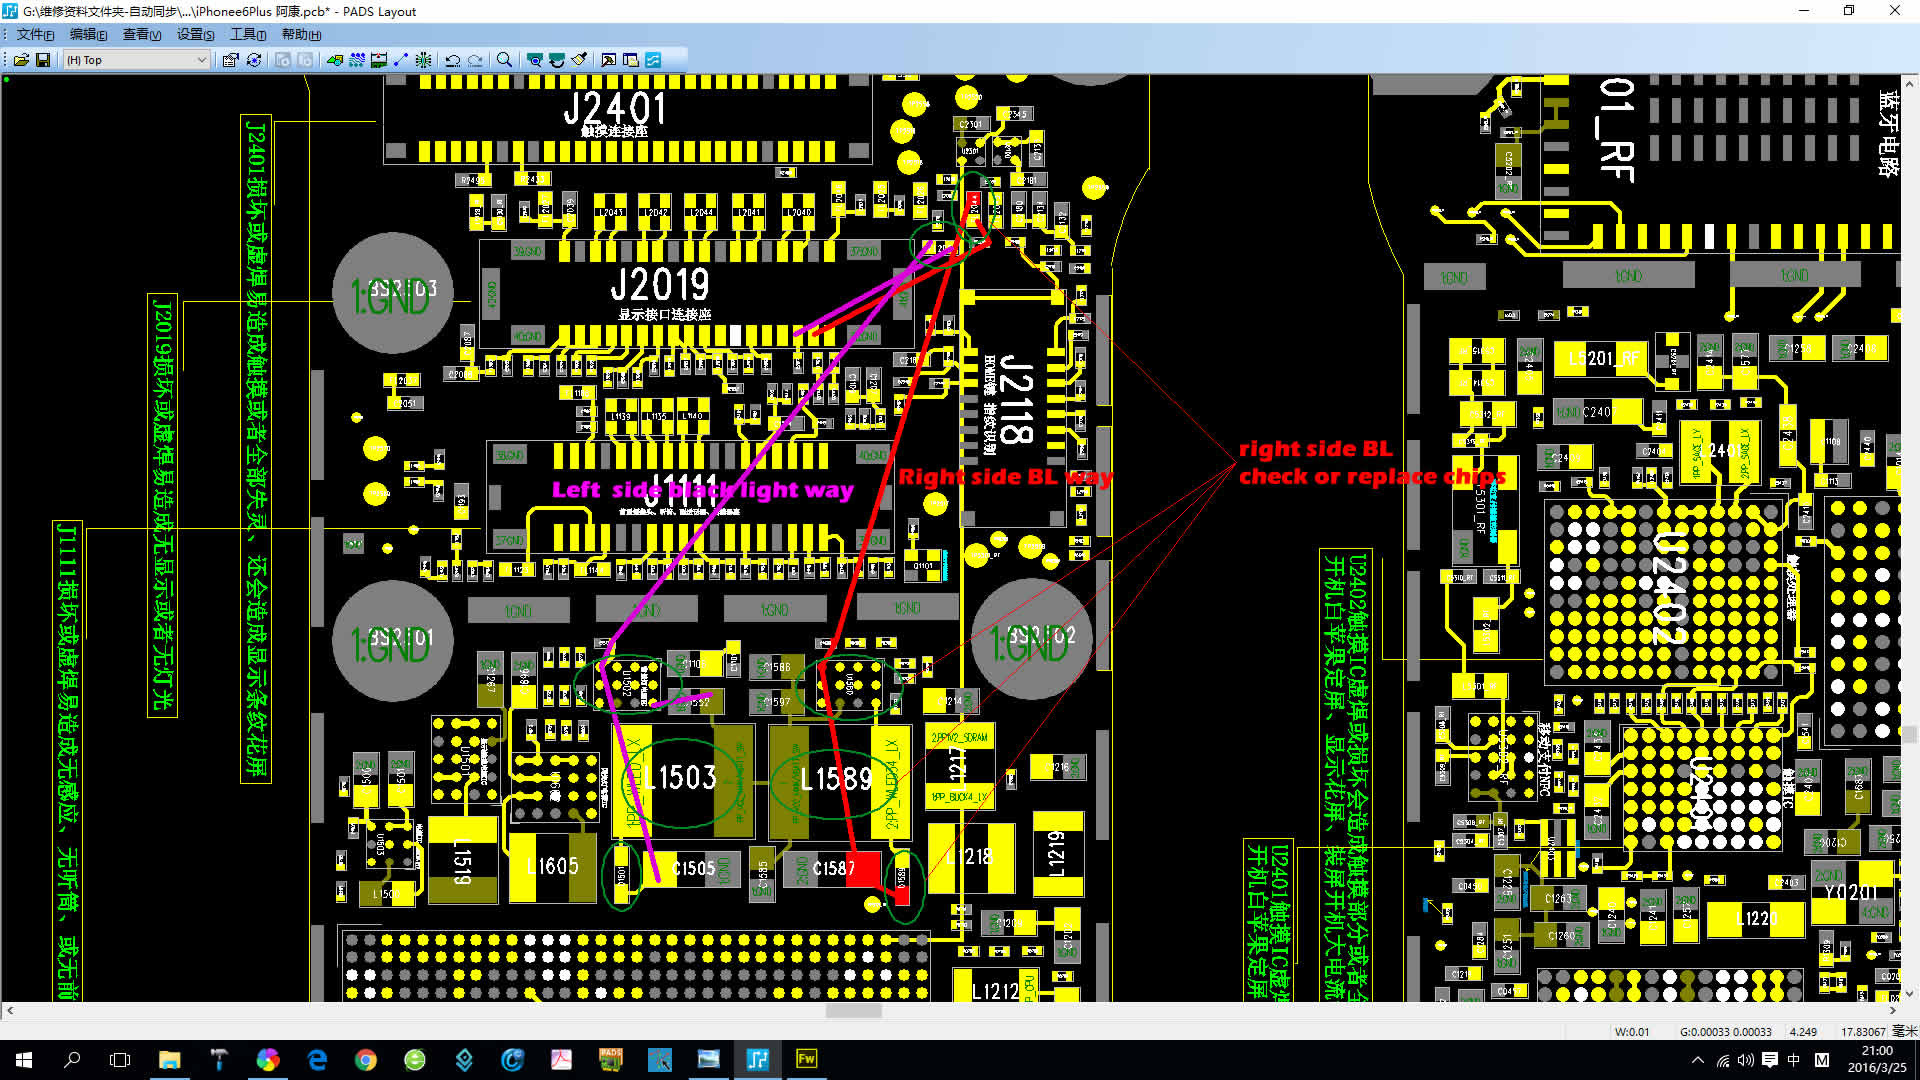Open the PADS Router link icon

point(653,60)
